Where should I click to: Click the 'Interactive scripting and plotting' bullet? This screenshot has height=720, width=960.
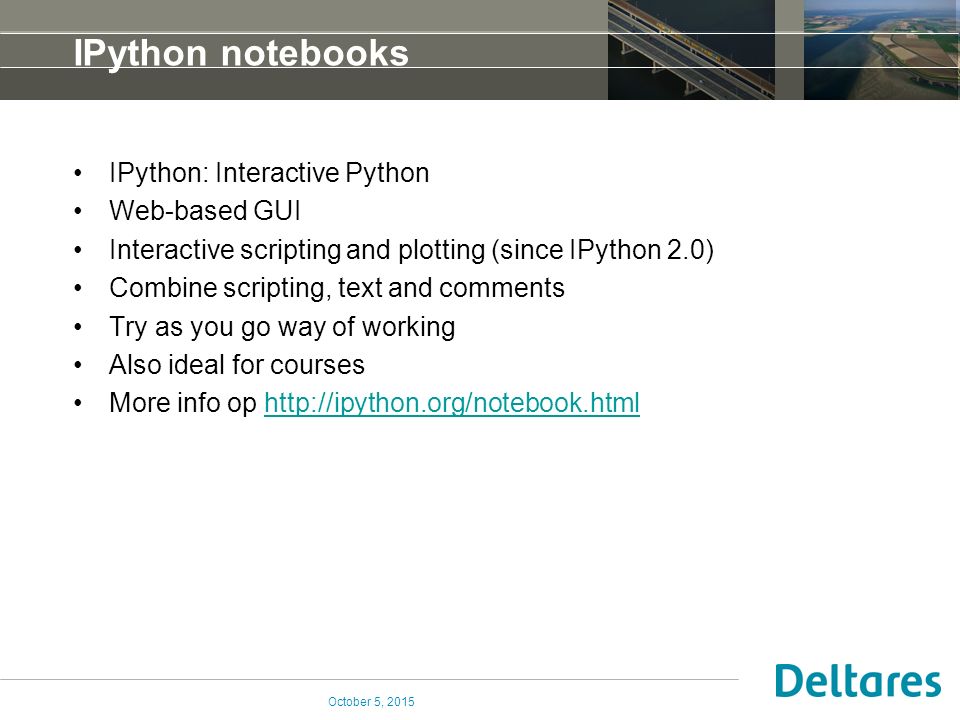tap(411, 250)
